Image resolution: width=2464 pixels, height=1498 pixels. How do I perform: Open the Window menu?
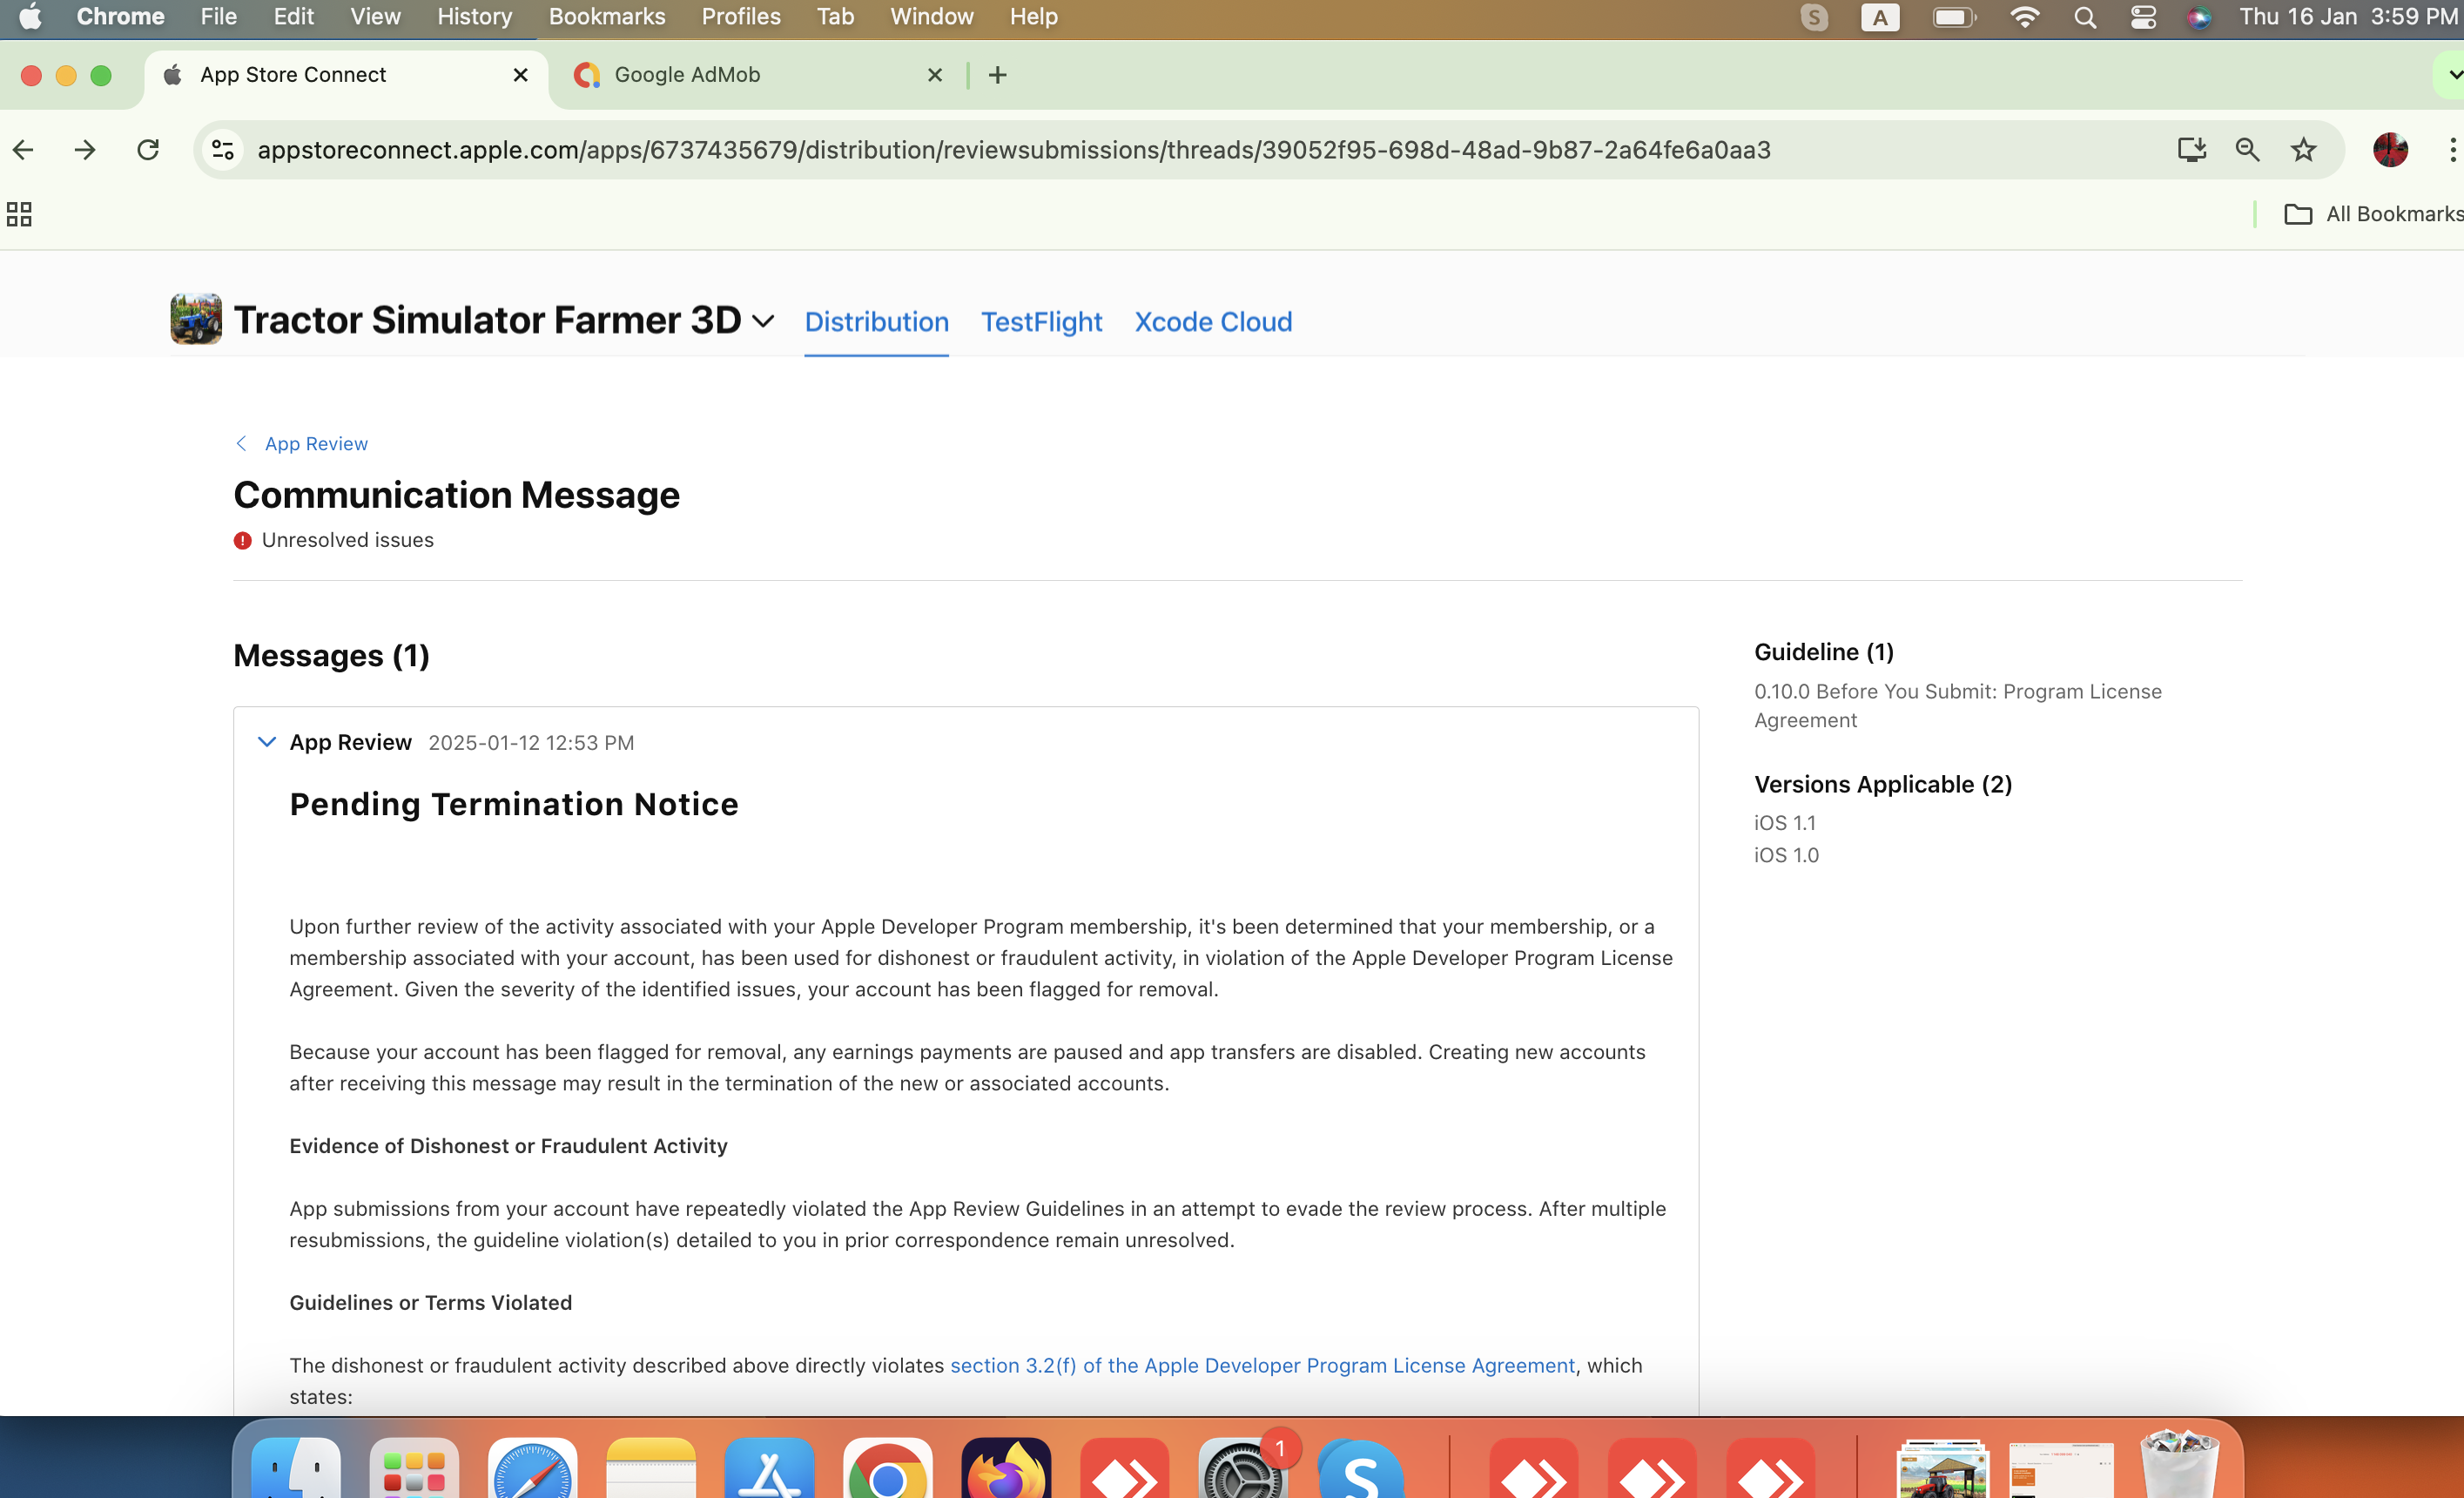coord(931,17)
